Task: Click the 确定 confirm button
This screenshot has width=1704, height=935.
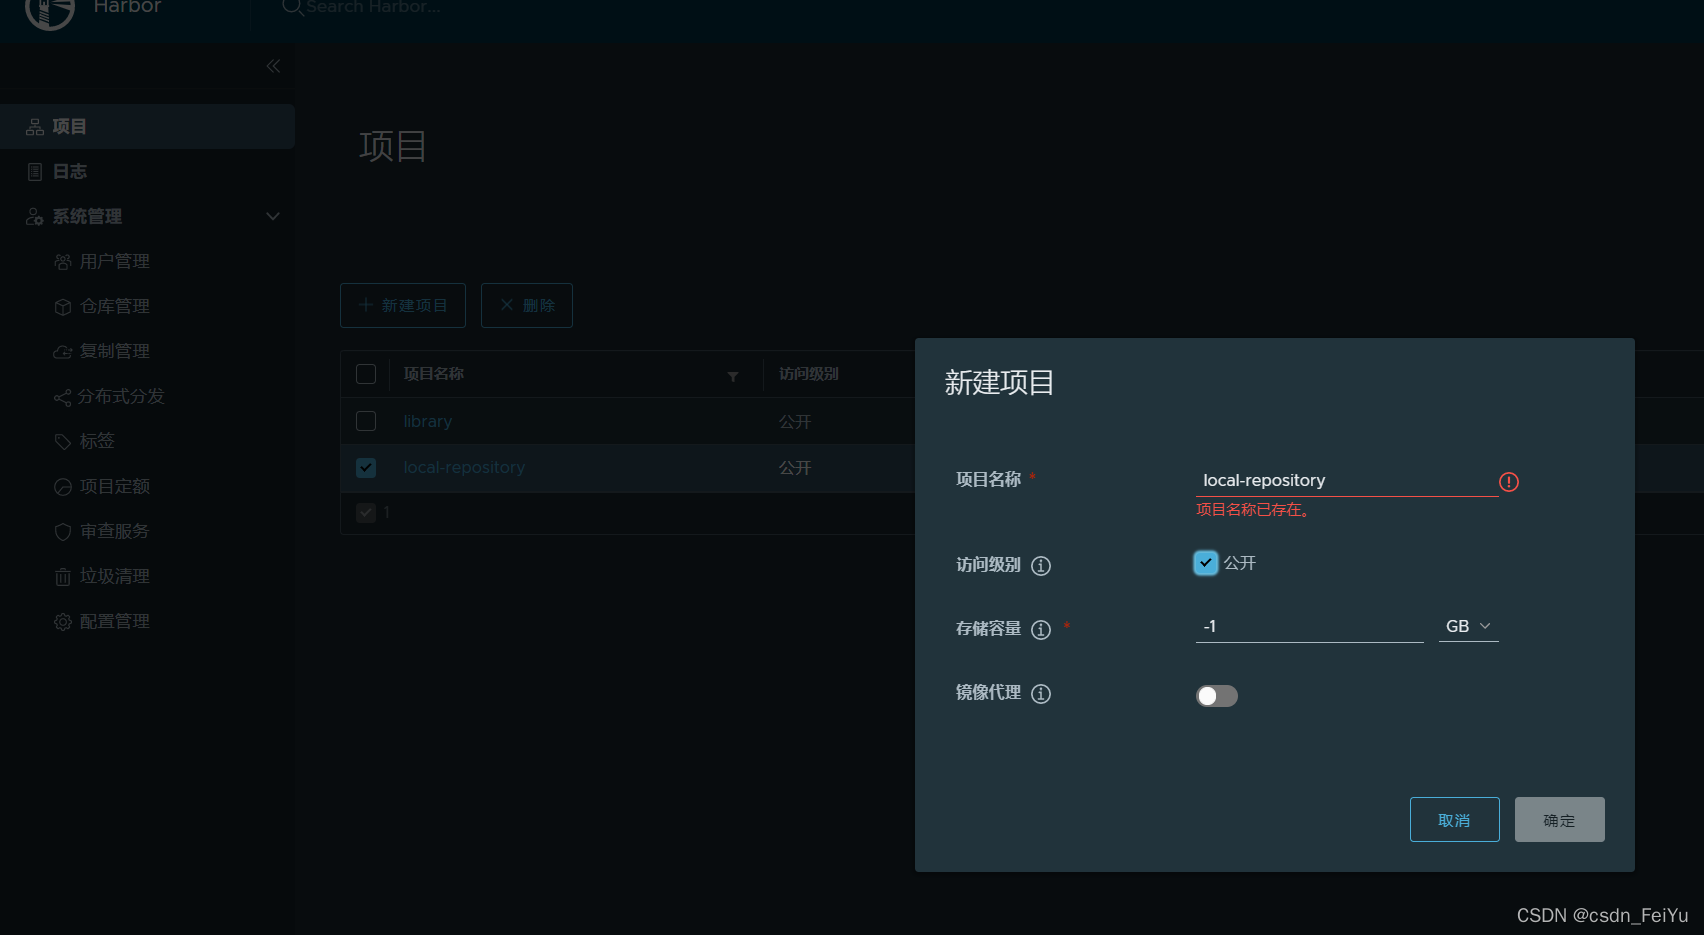Action: tap(1559, 820)
